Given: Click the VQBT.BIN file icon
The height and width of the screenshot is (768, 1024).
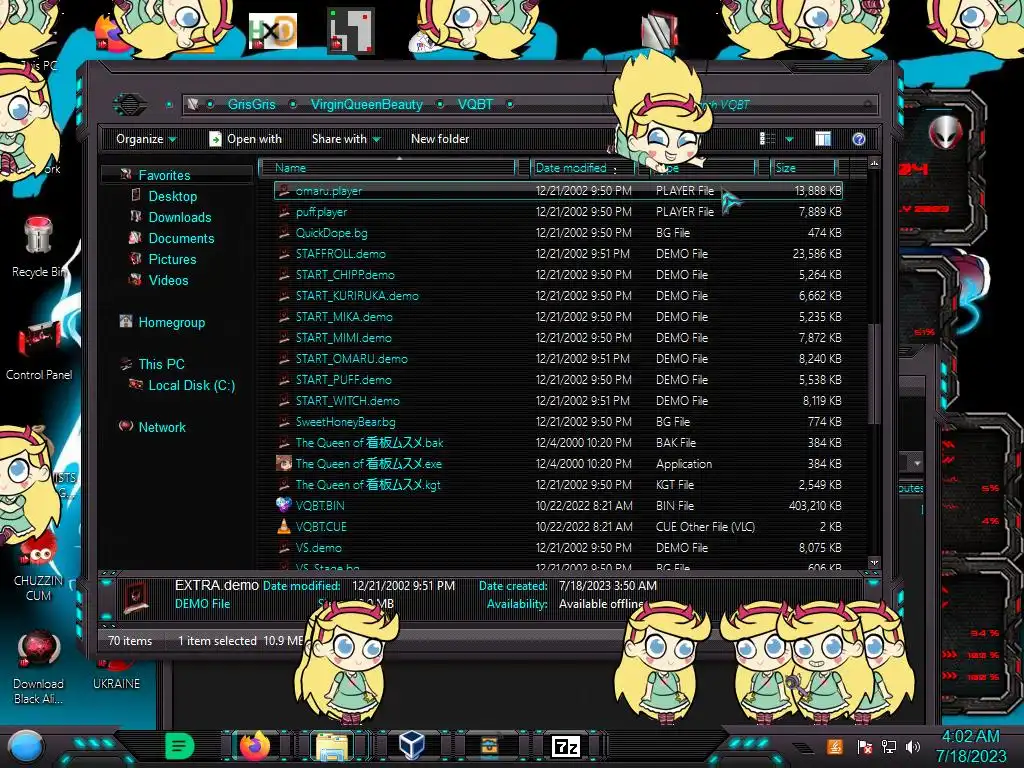Looking at the screenshot, I should pyautogui.click(x=283, y=505).
